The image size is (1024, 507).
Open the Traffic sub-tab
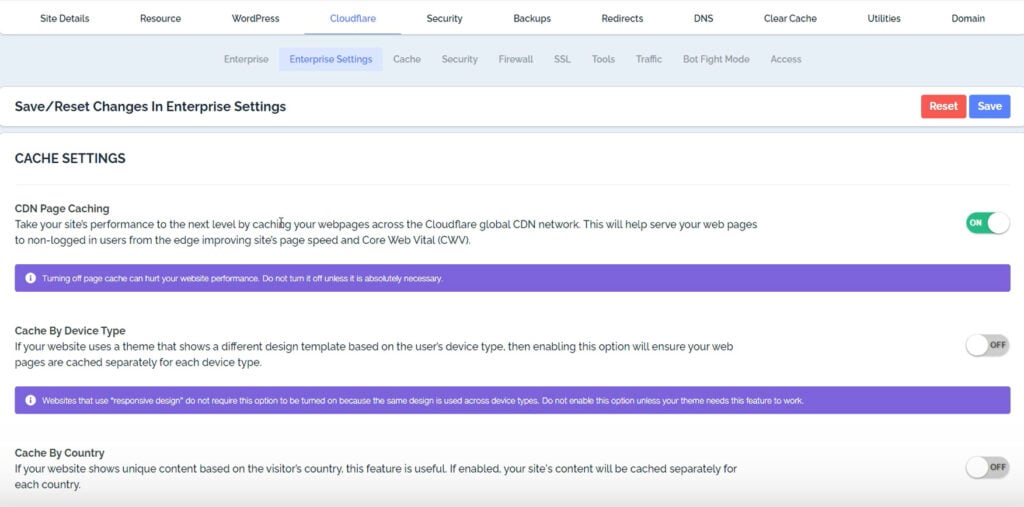coord(649,59)
